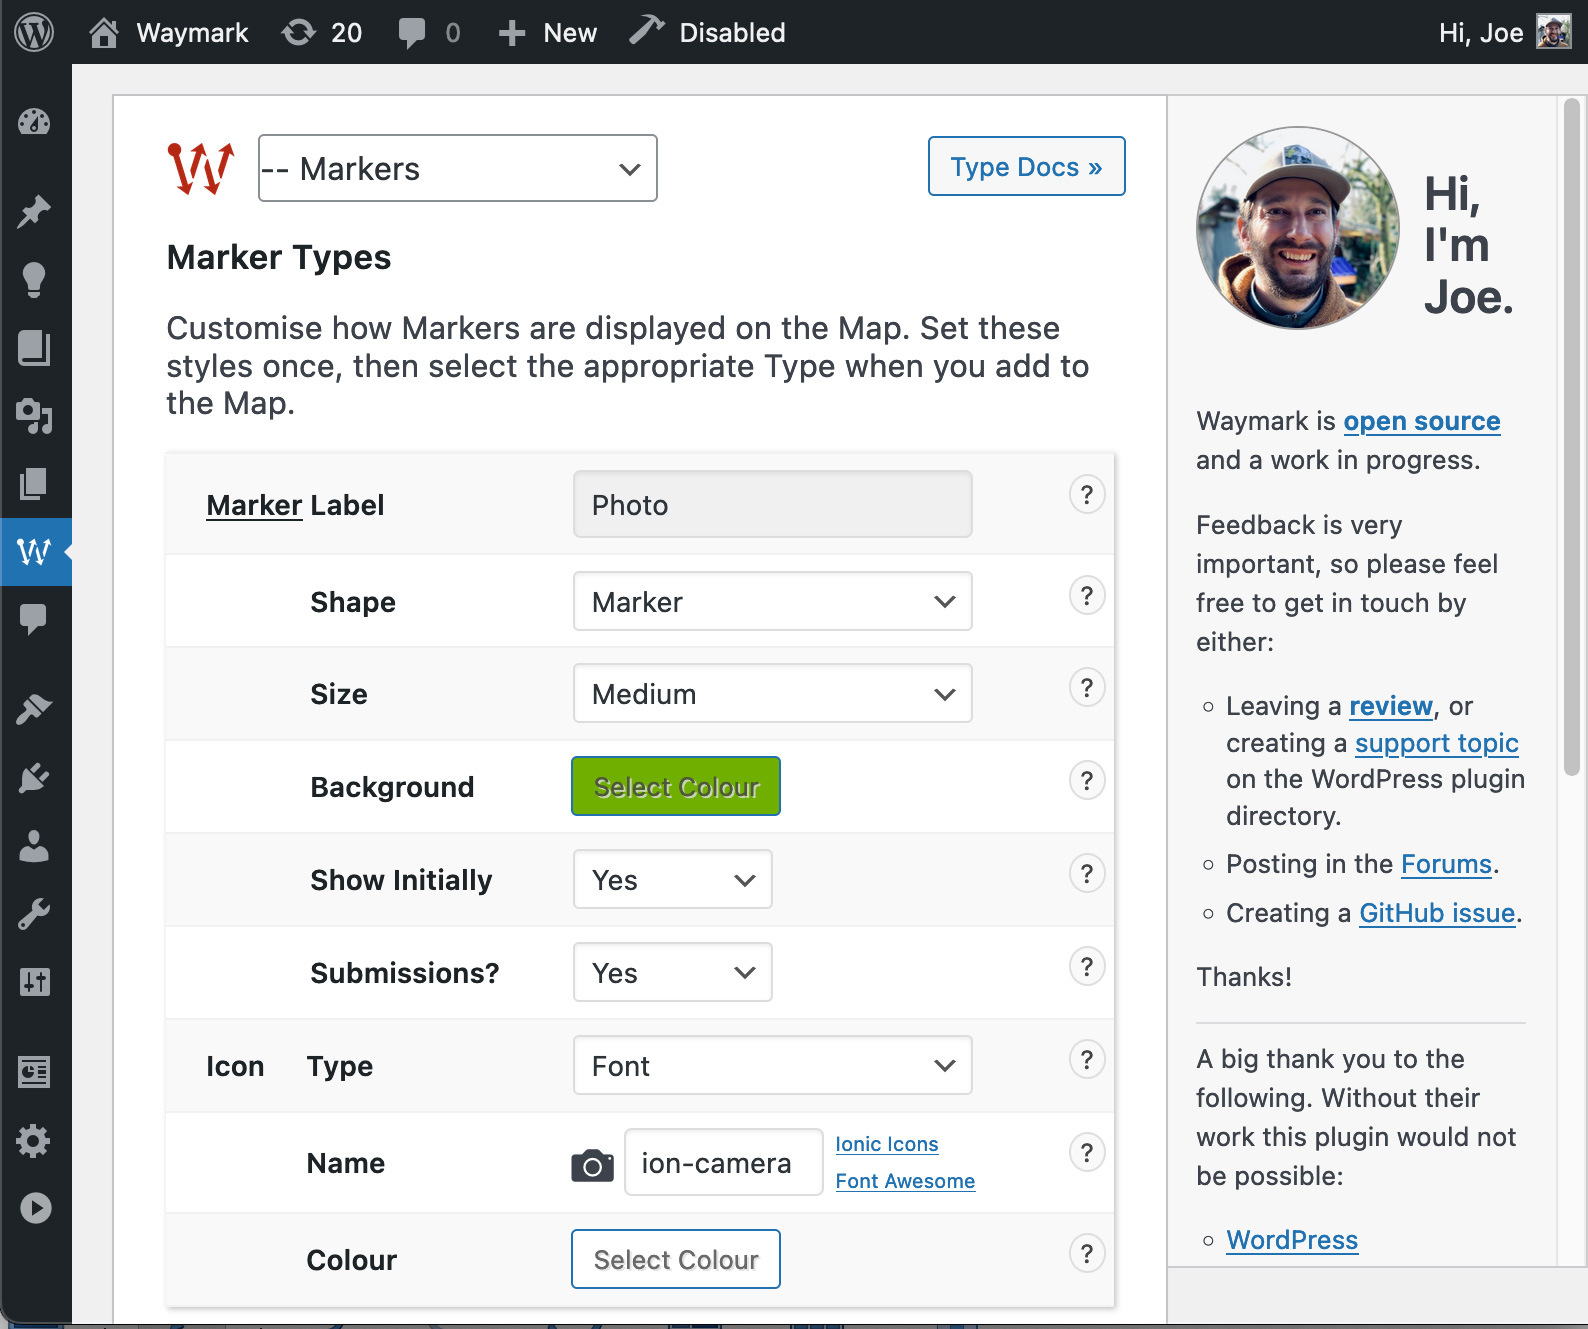Open the Plugins sidebar icon
Screen dimensions: 1588x1329
click(x=34, y=778)
